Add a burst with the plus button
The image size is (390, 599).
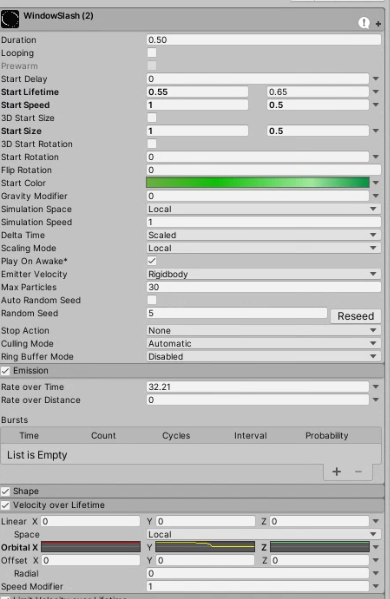(337, 471)
